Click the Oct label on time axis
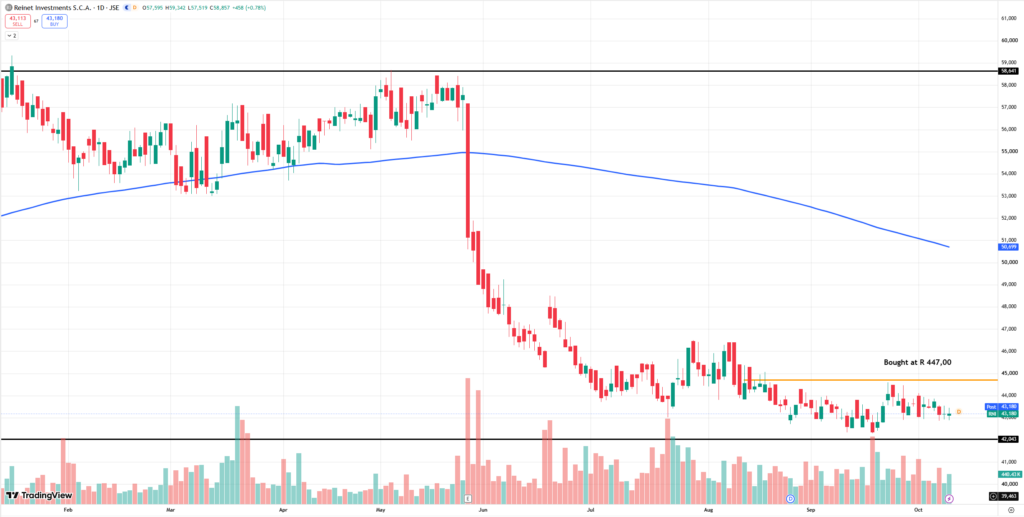1024x517 pixels. [918, 510]
